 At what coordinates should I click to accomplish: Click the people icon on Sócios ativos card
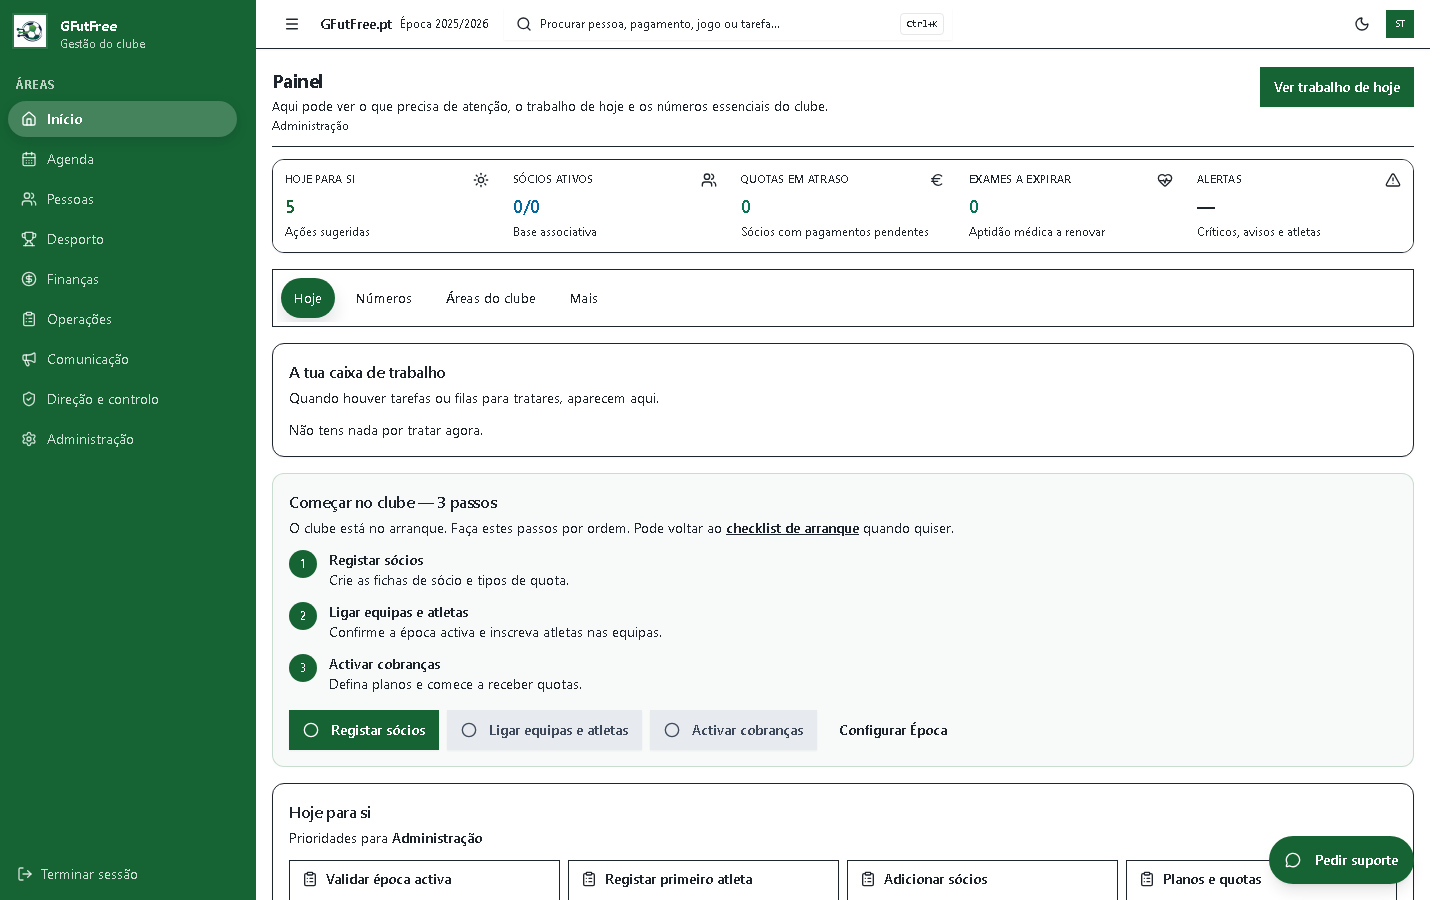pyautogui.click(x=709, y=180)
